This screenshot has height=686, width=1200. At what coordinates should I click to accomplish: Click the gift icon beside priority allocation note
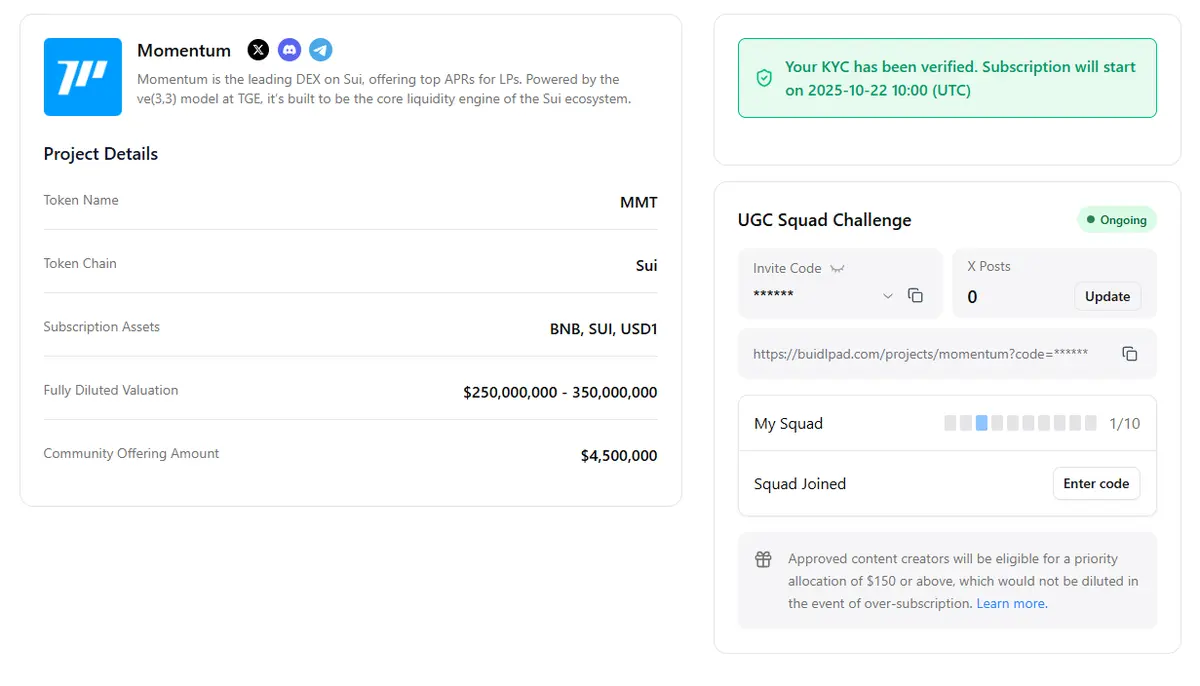coord(763,560)
